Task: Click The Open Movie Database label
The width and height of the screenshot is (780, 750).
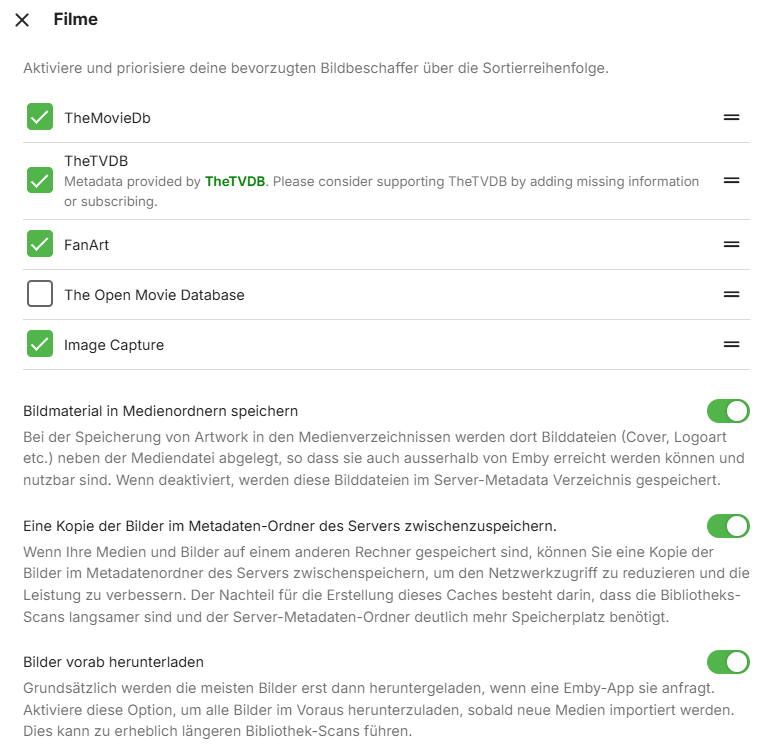Action: tap(154, 295)
